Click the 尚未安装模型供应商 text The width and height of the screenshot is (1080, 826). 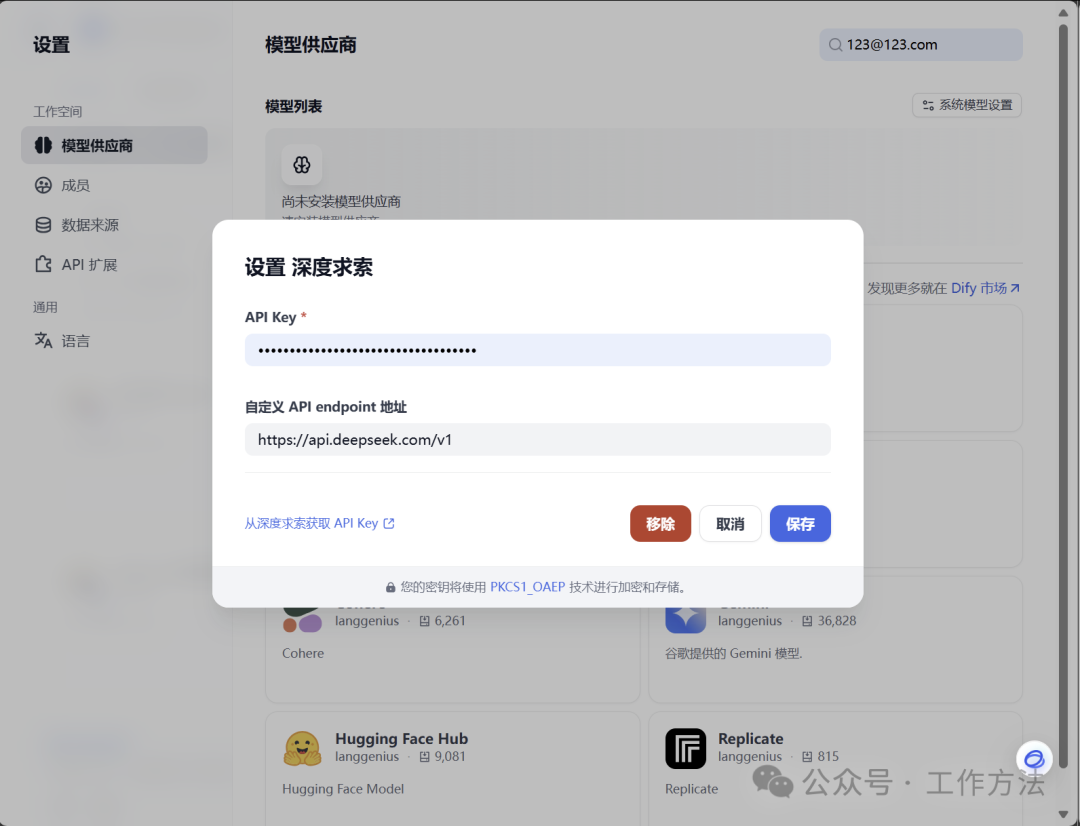click(x=341, y=202)
